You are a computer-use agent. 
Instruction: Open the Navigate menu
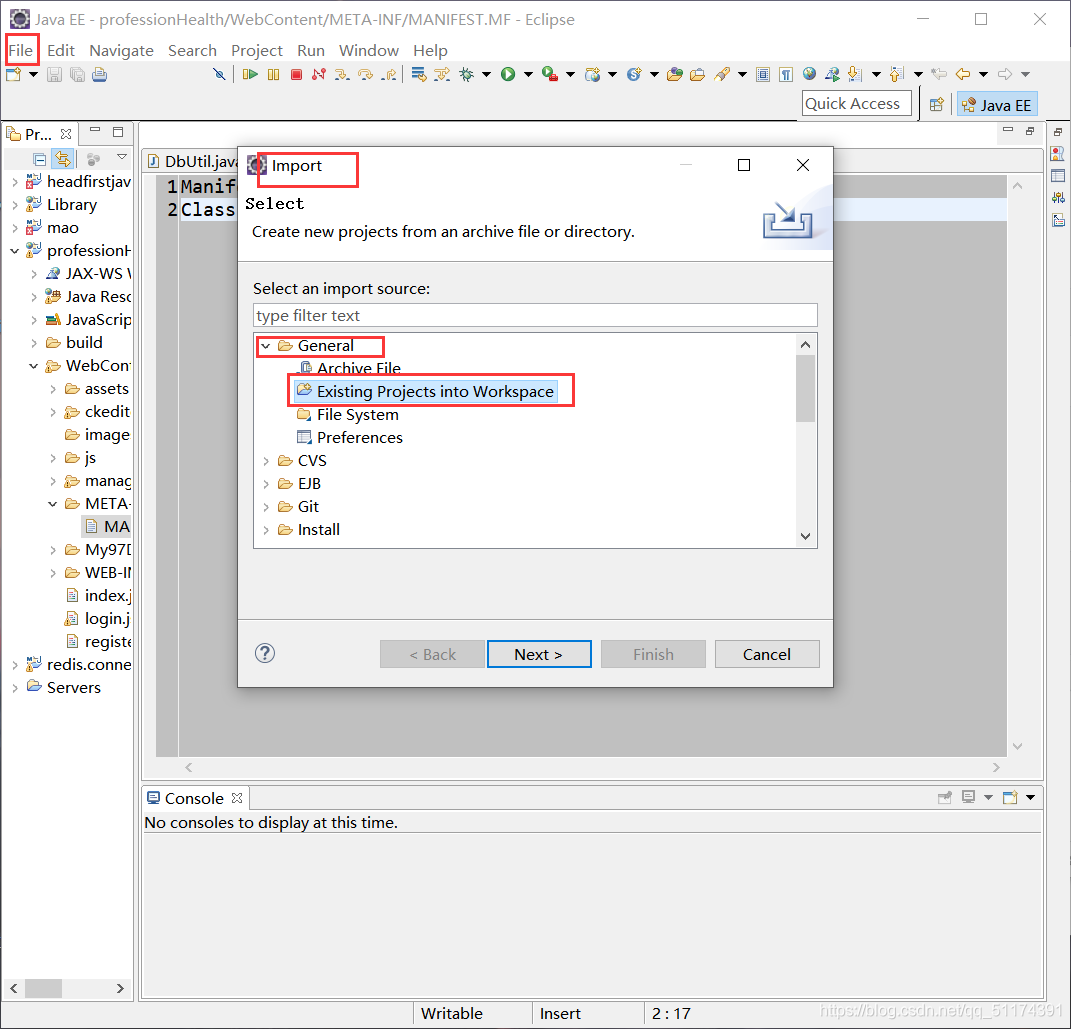coord(122,51)
